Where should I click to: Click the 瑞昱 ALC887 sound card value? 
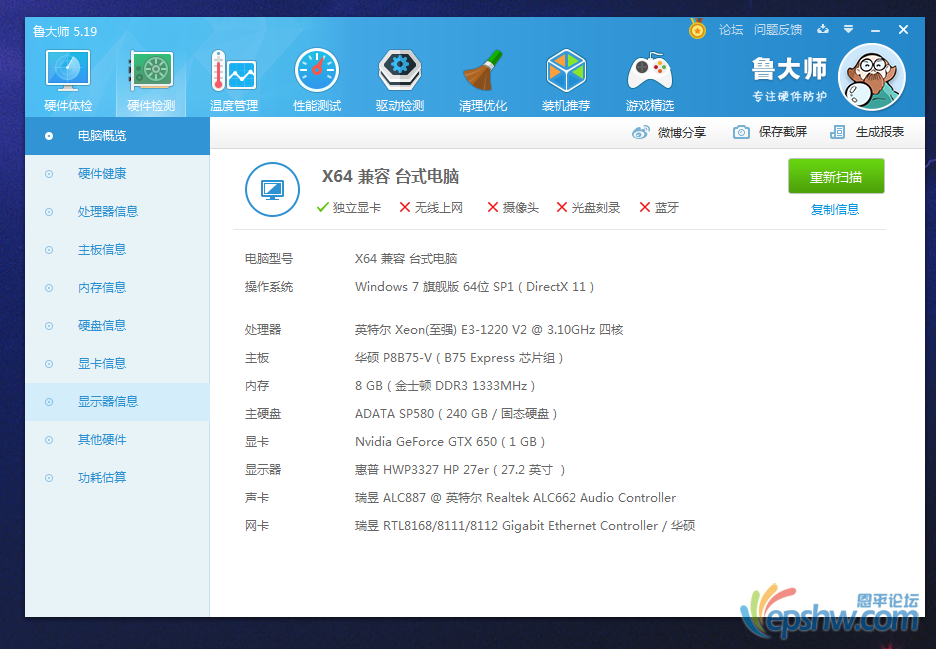click(515, 498)
